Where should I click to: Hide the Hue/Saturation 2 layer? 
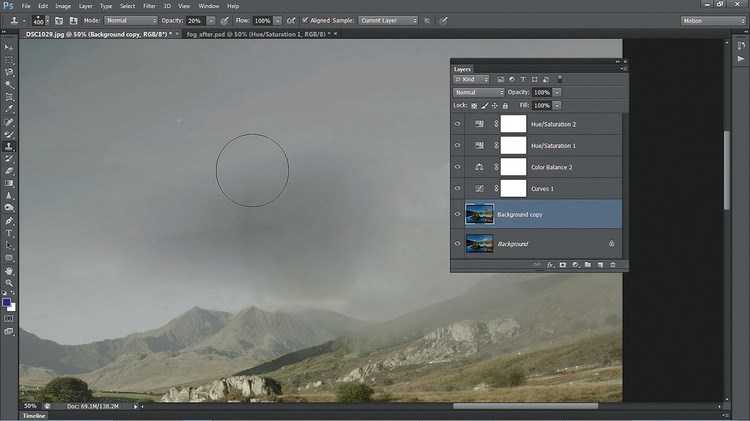pos(458,125)
